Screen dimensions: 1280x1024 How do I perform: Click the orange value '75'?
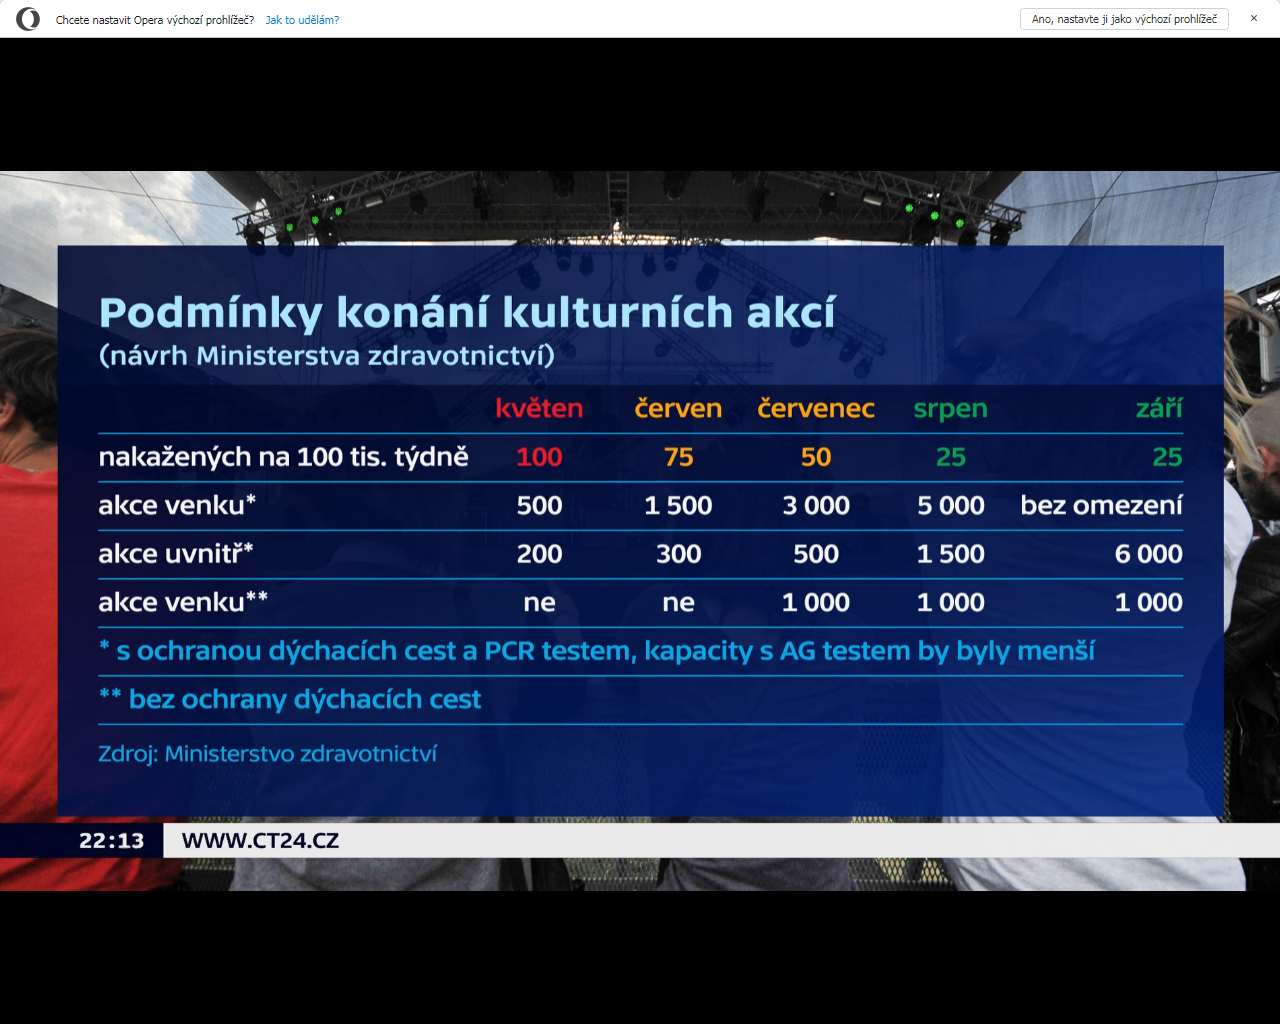click(678, 457)
